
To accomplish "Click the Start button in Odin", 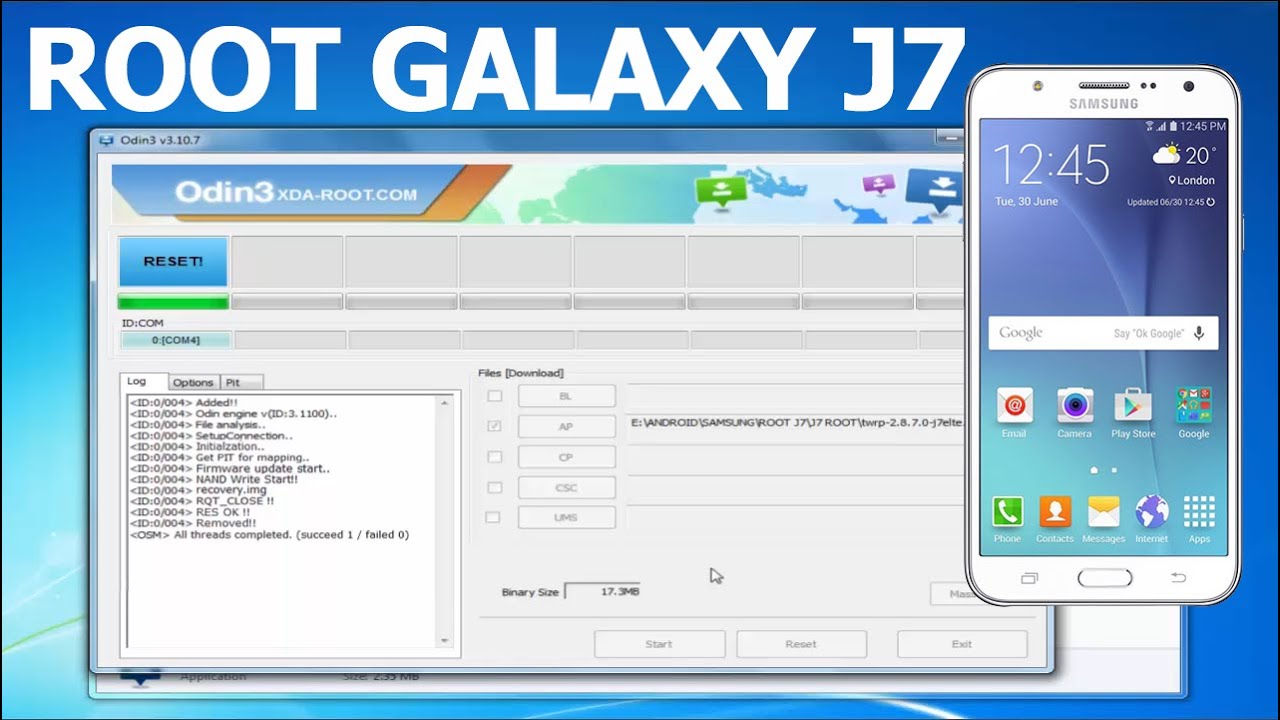I will click(659, 644).
